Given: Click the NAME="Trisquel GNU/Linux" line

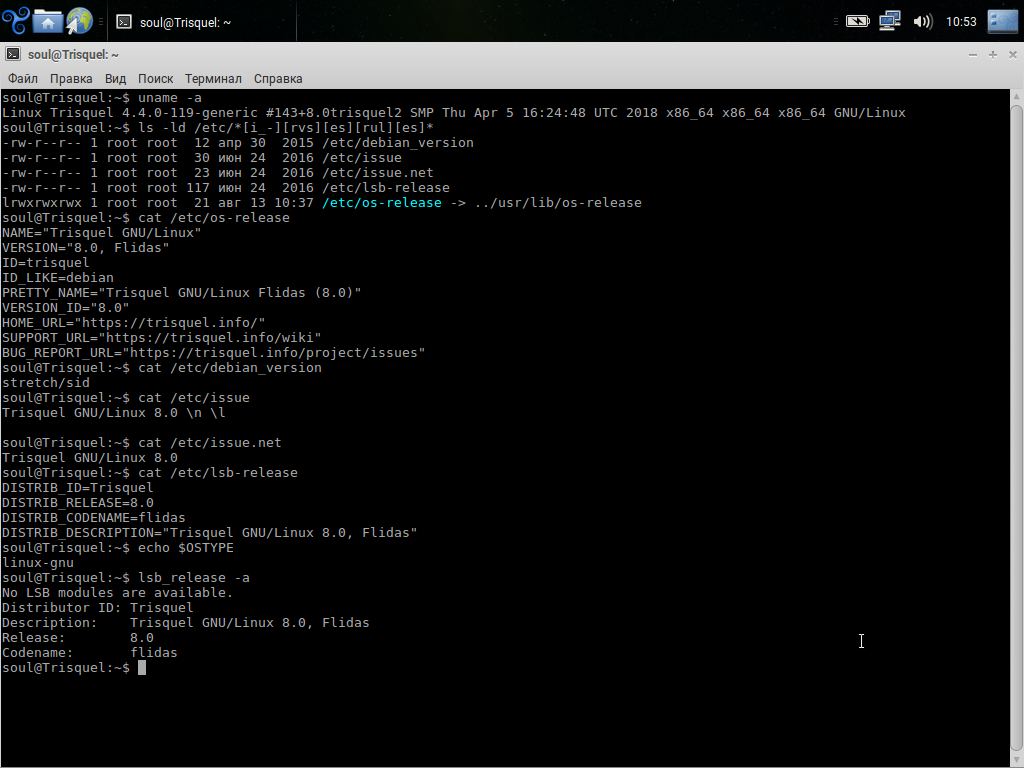Looking at the screenshot, I should [x=101, y=233].
